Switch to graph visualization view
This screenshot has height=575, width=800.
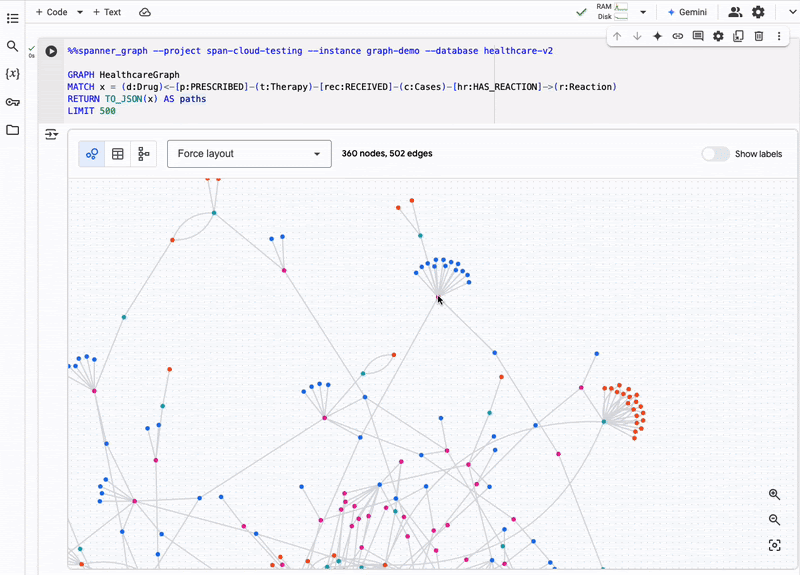(92, 154)
